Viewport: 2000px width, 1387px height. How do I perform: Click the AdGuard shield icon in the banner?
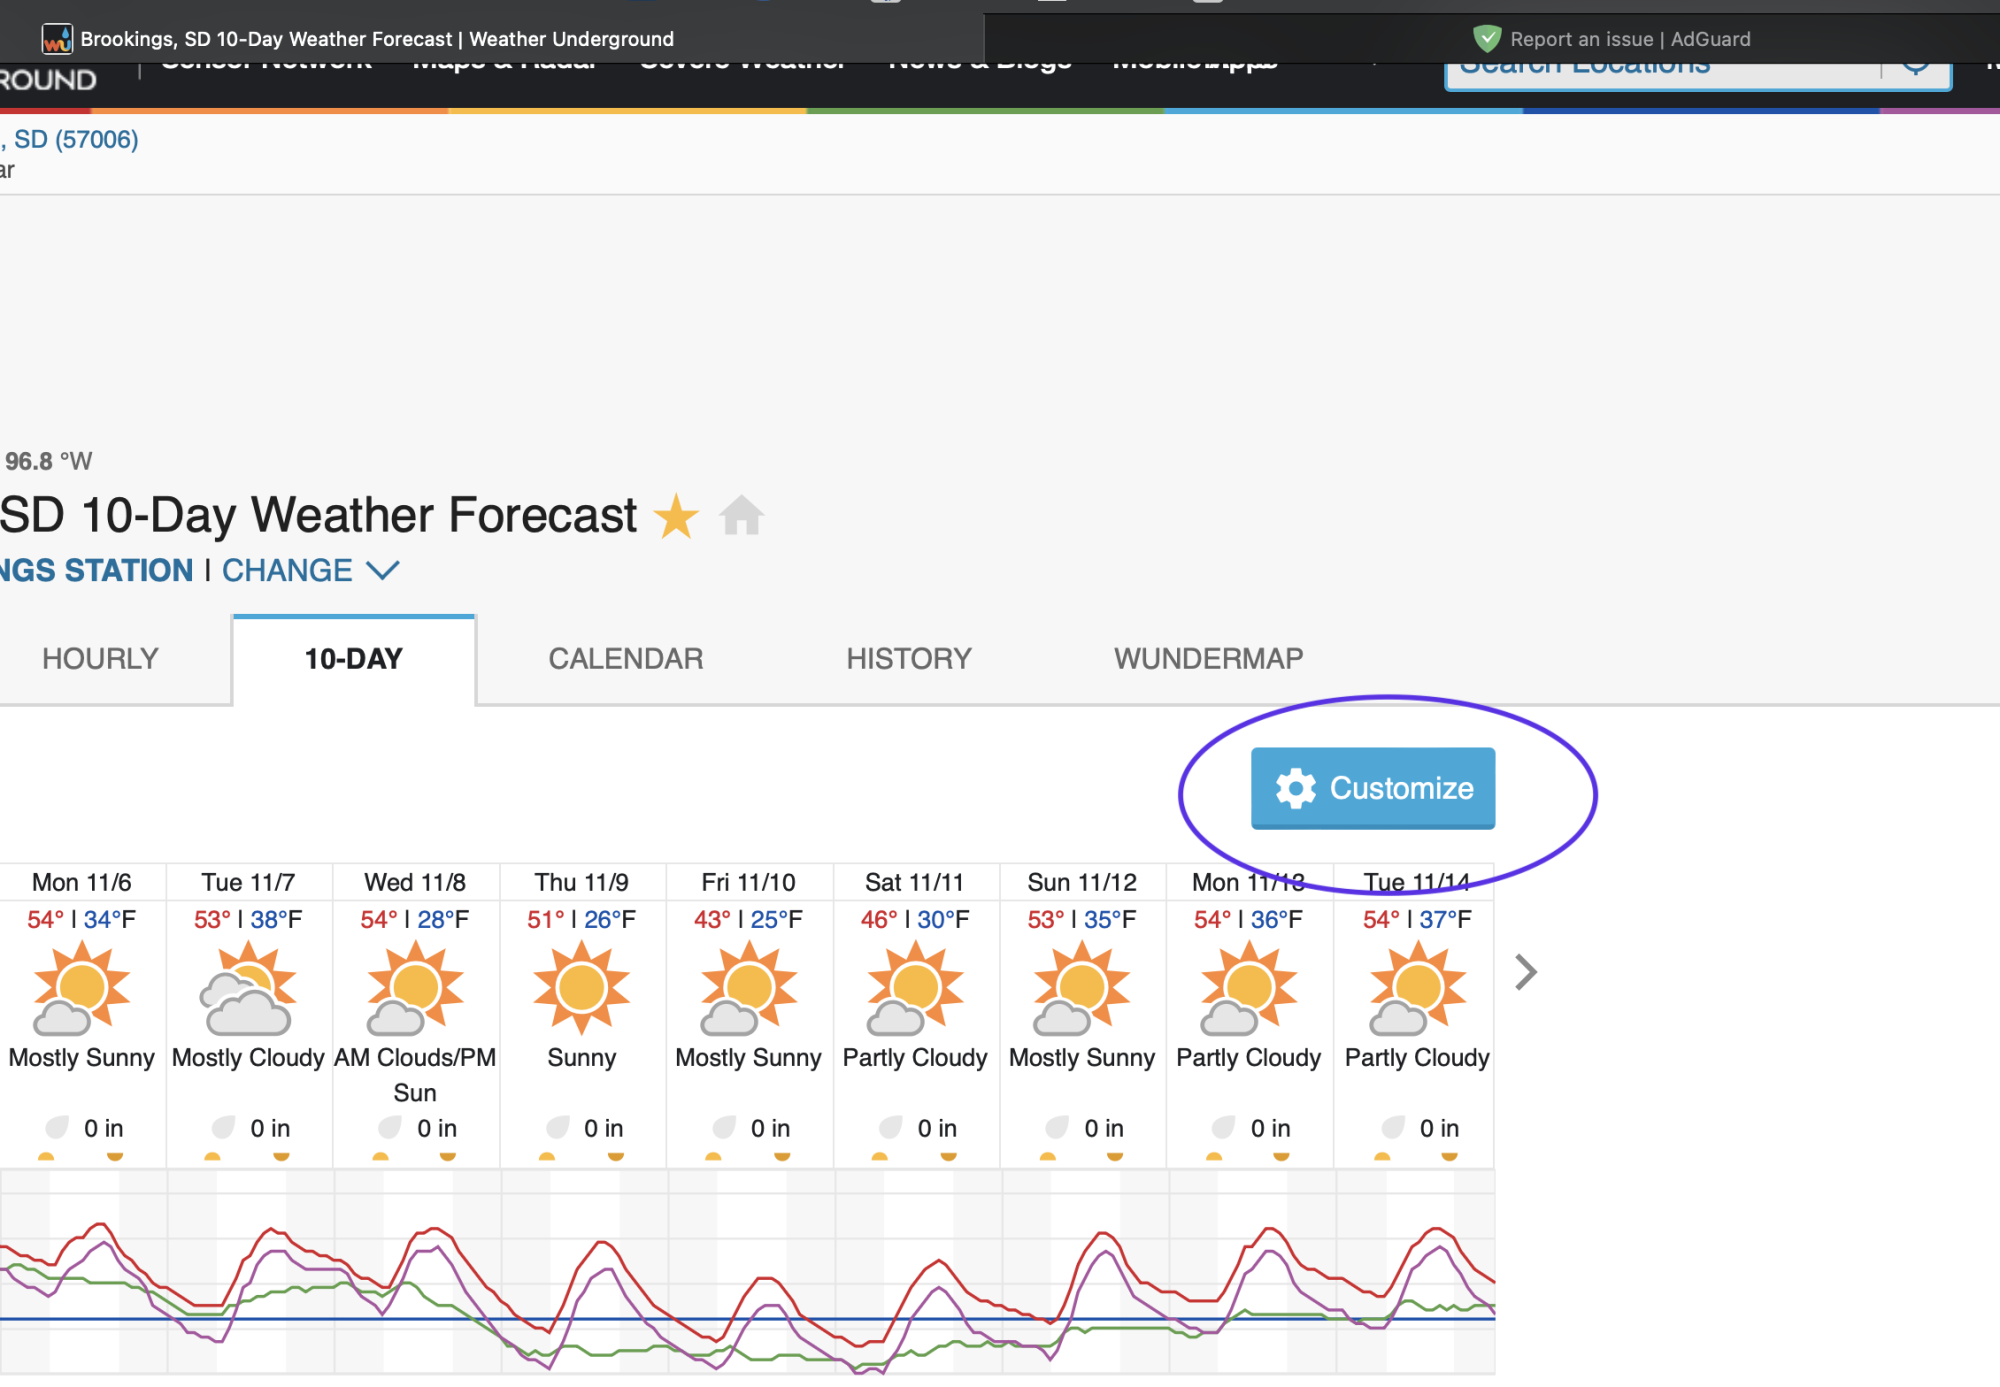tap(1487, 38)
